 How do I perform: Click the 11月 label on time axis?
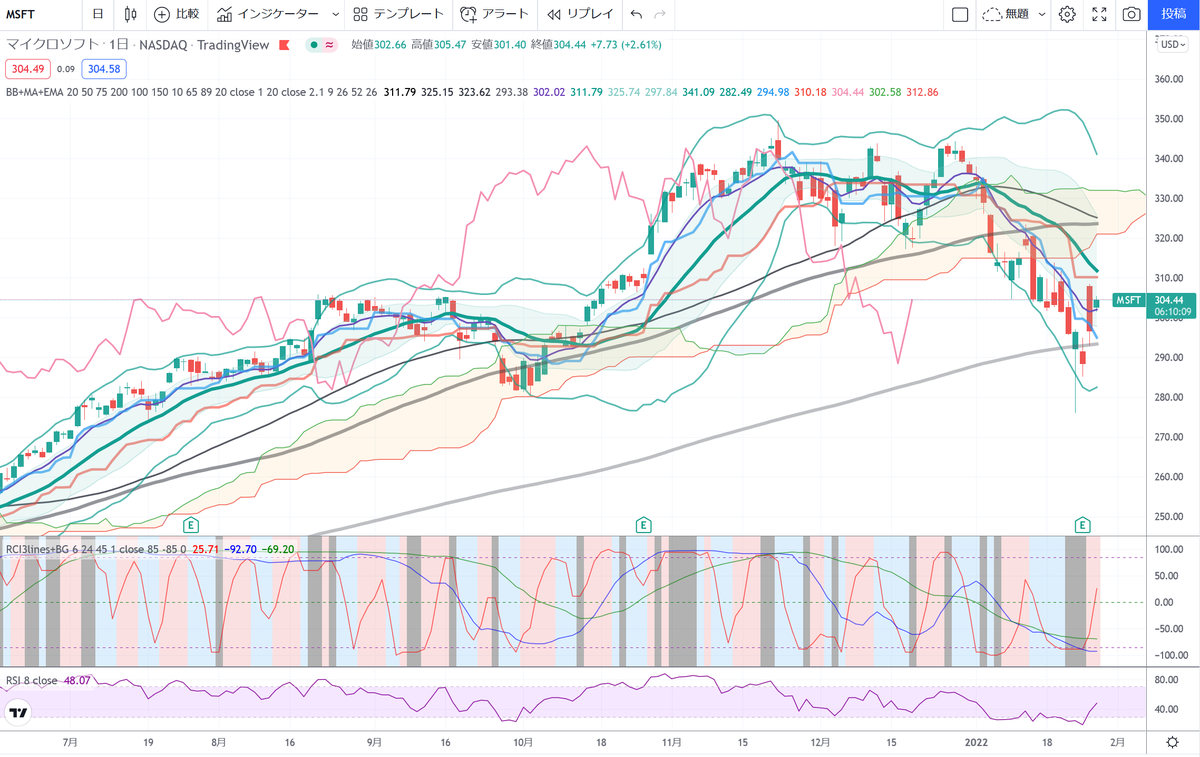[x=671, y=743]
